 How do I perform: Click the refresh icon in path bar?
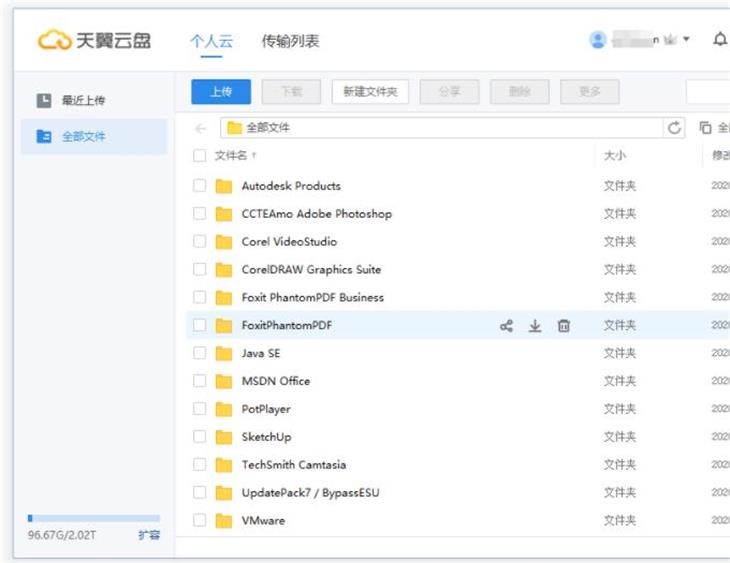click(674, 128)
